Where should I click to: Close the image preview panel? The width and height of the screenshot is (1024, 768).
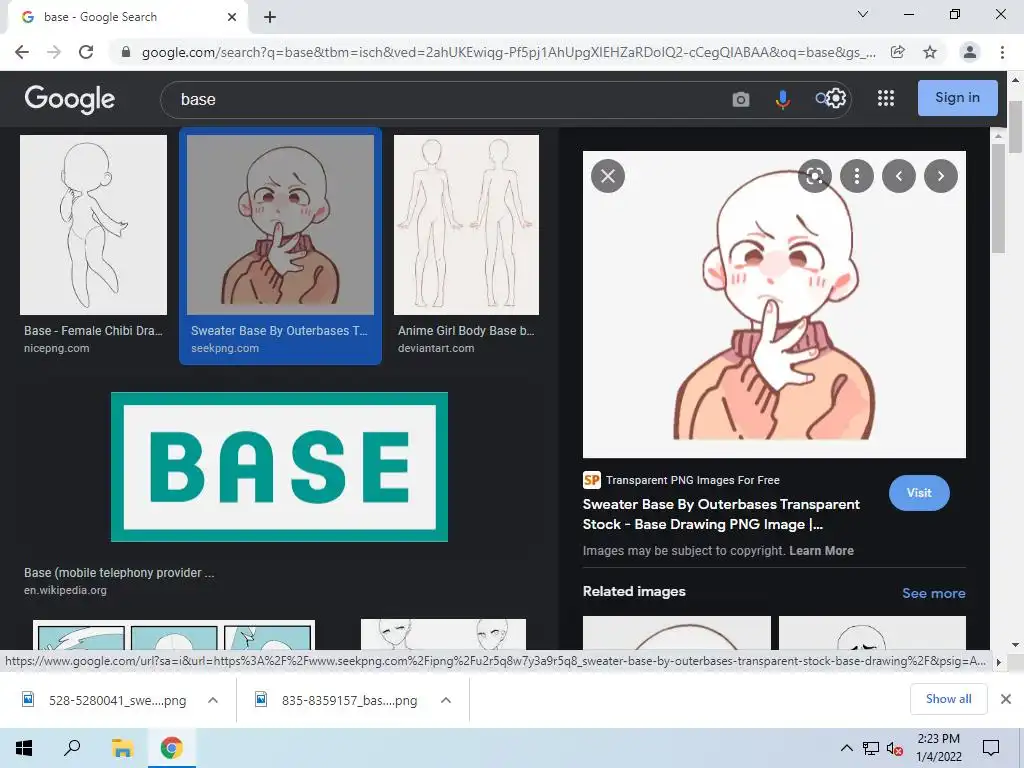pos(608,176)
